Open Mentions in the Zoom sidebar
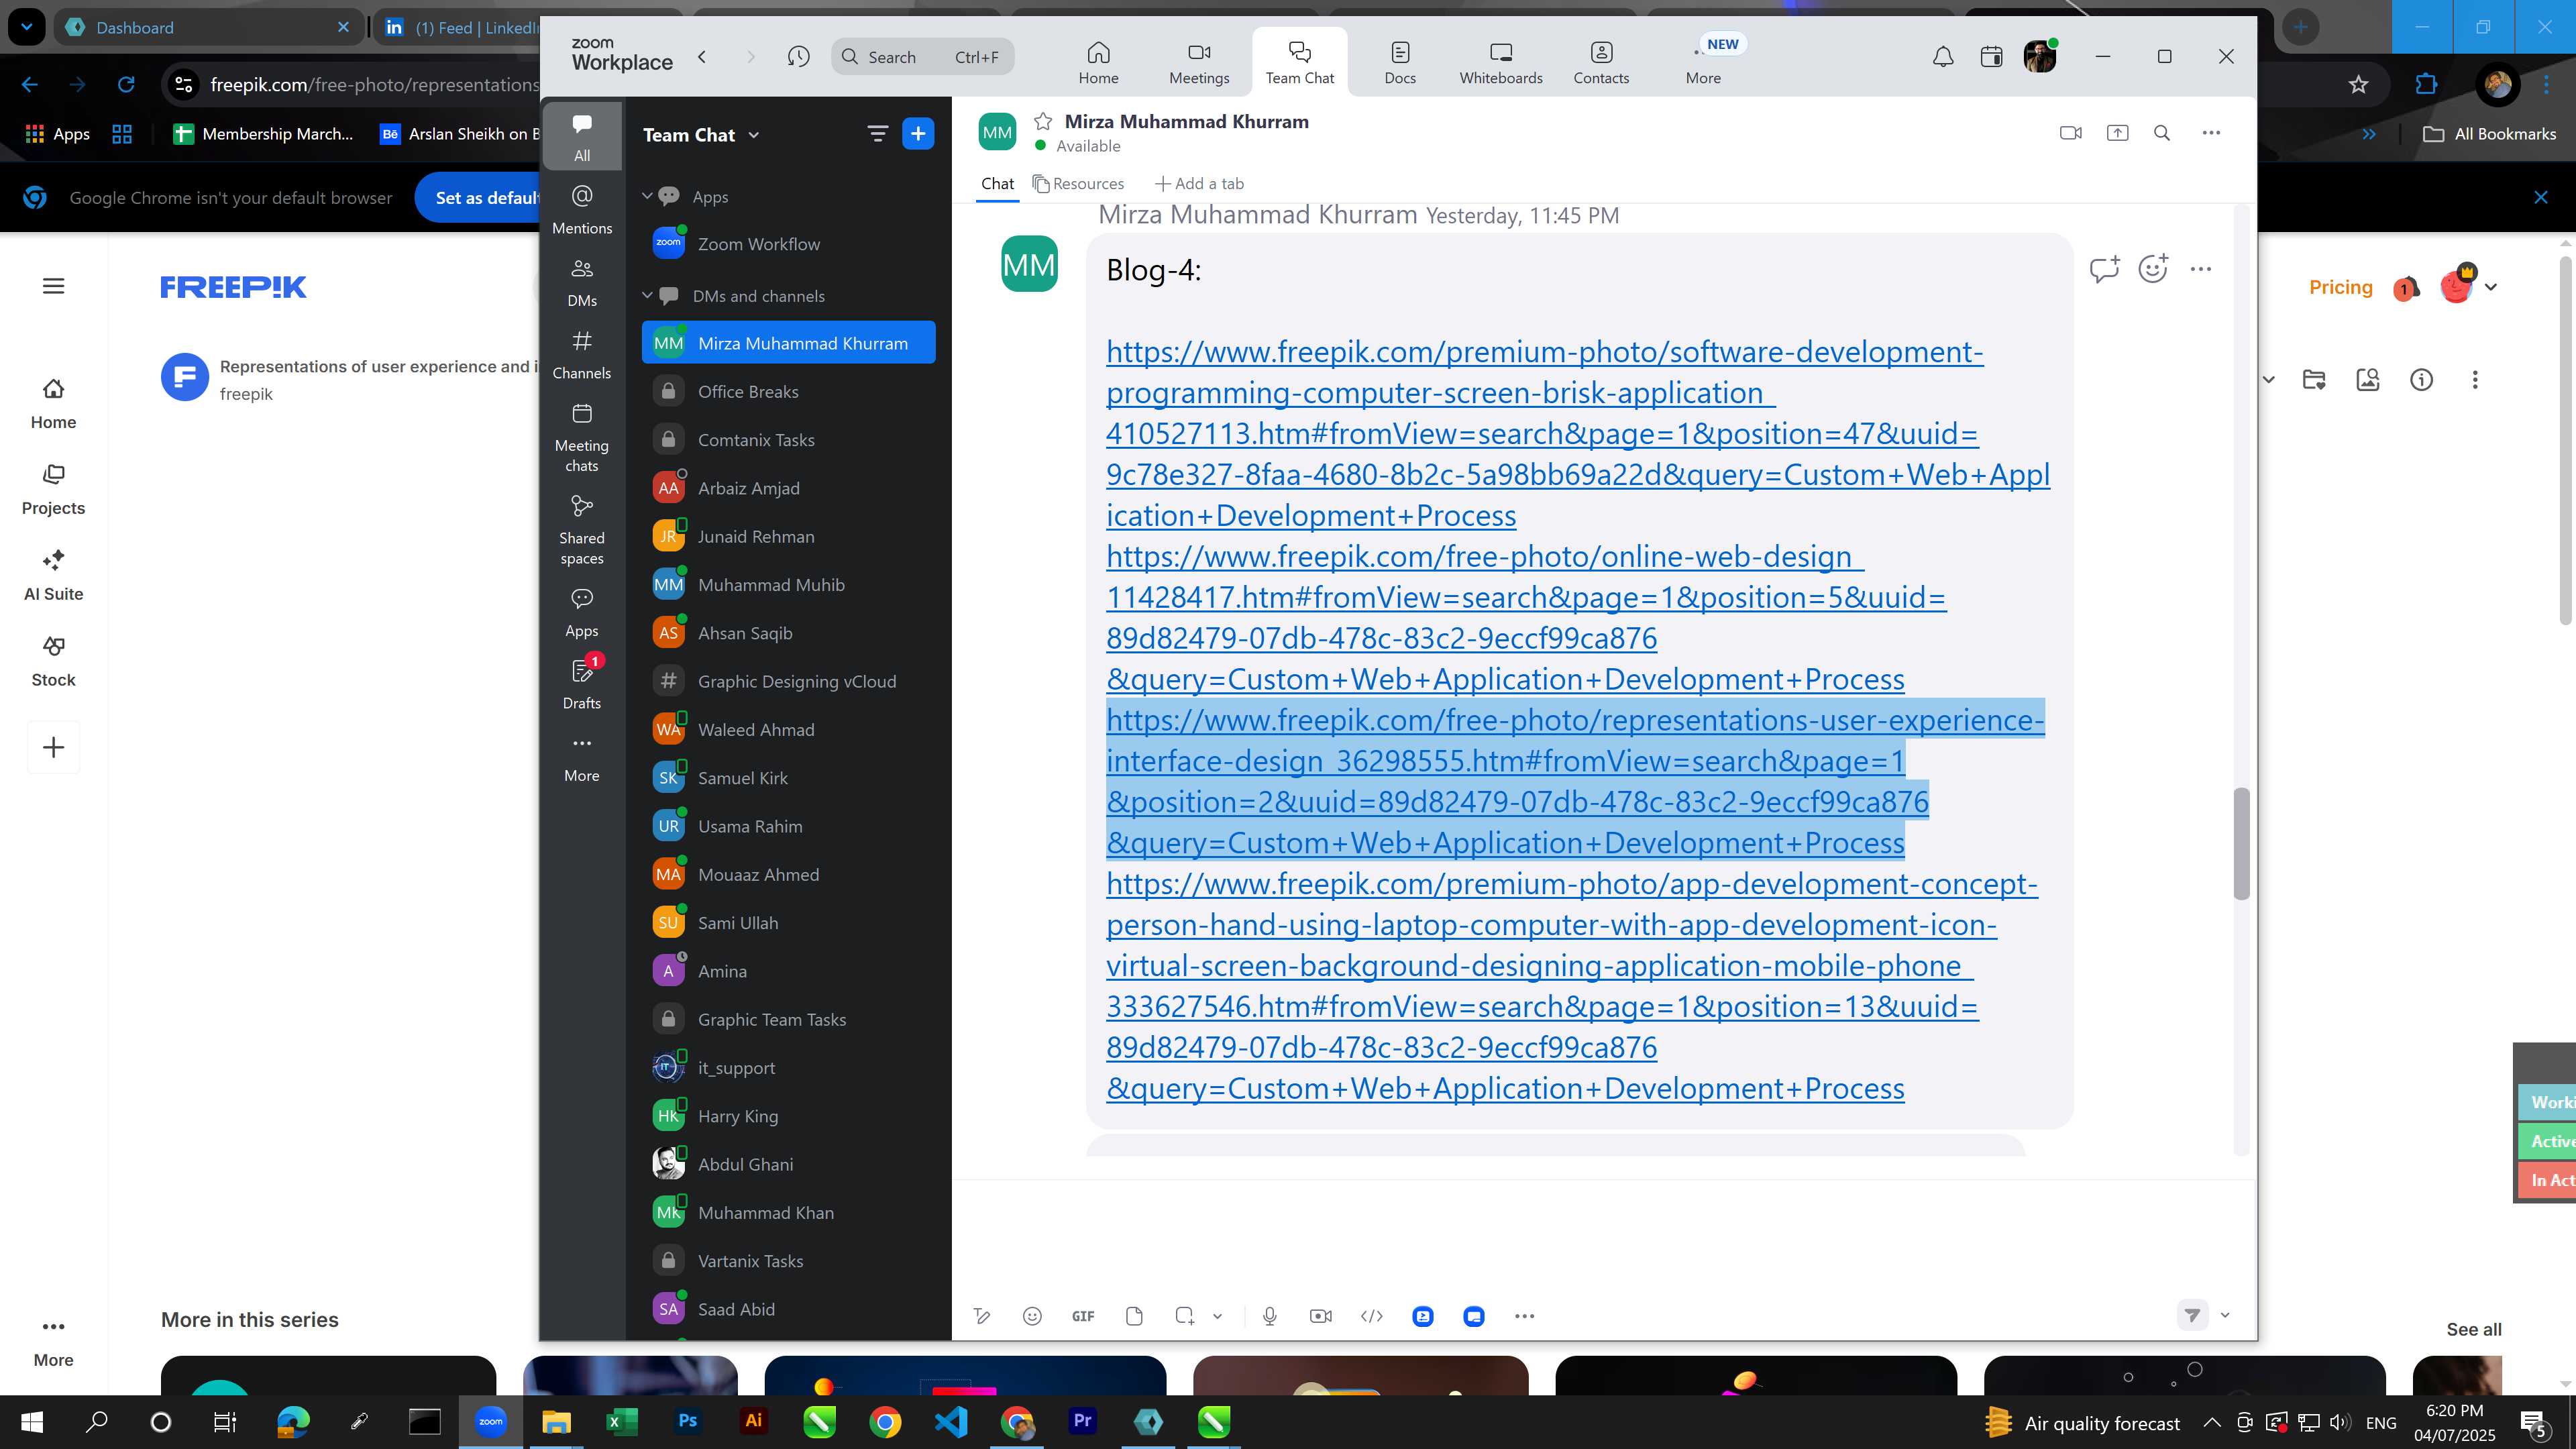The width and height of the screenshot is (2576, 1449). click(x=582, y=209)
